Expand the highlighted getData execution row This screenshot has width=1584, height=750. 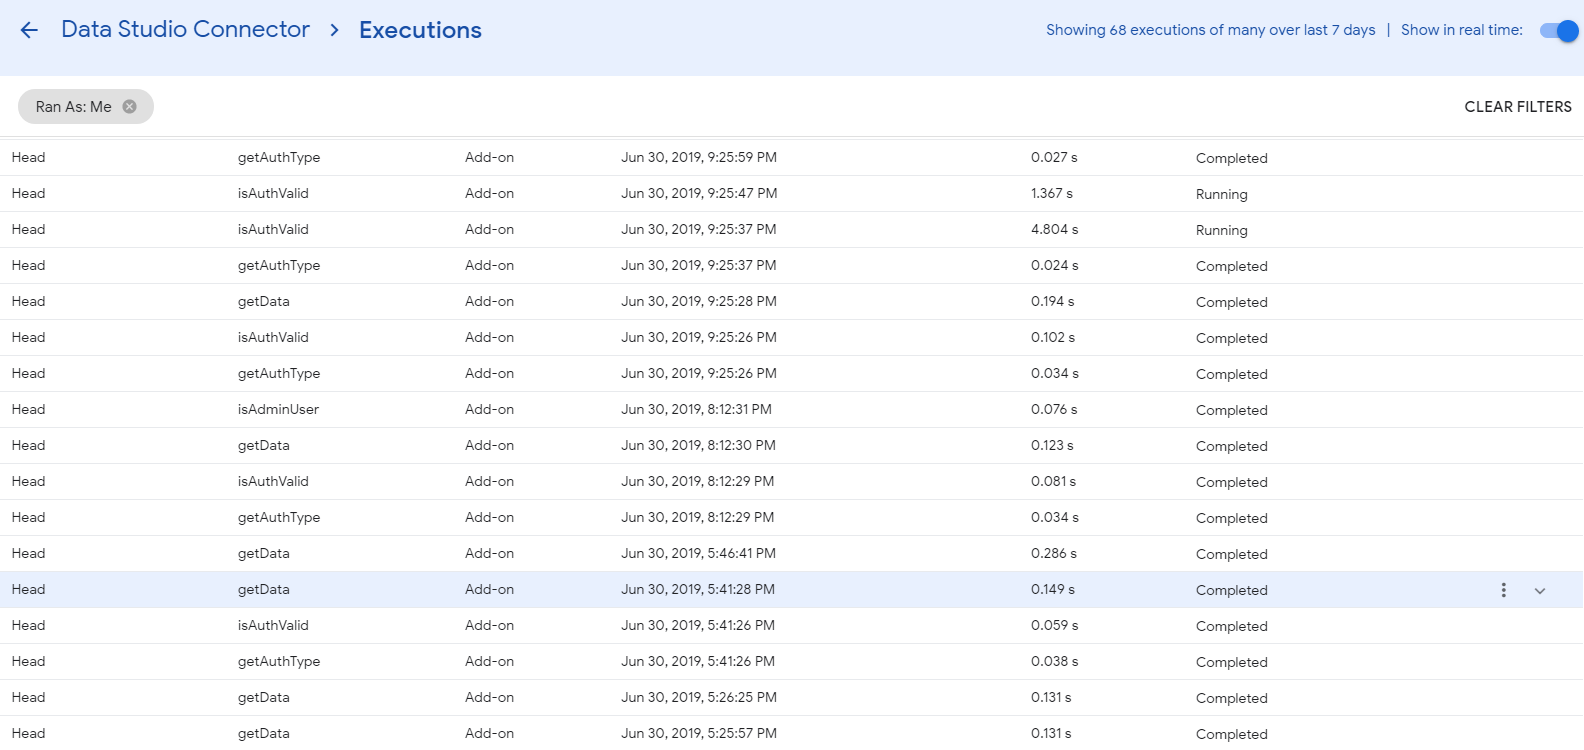1540,591
